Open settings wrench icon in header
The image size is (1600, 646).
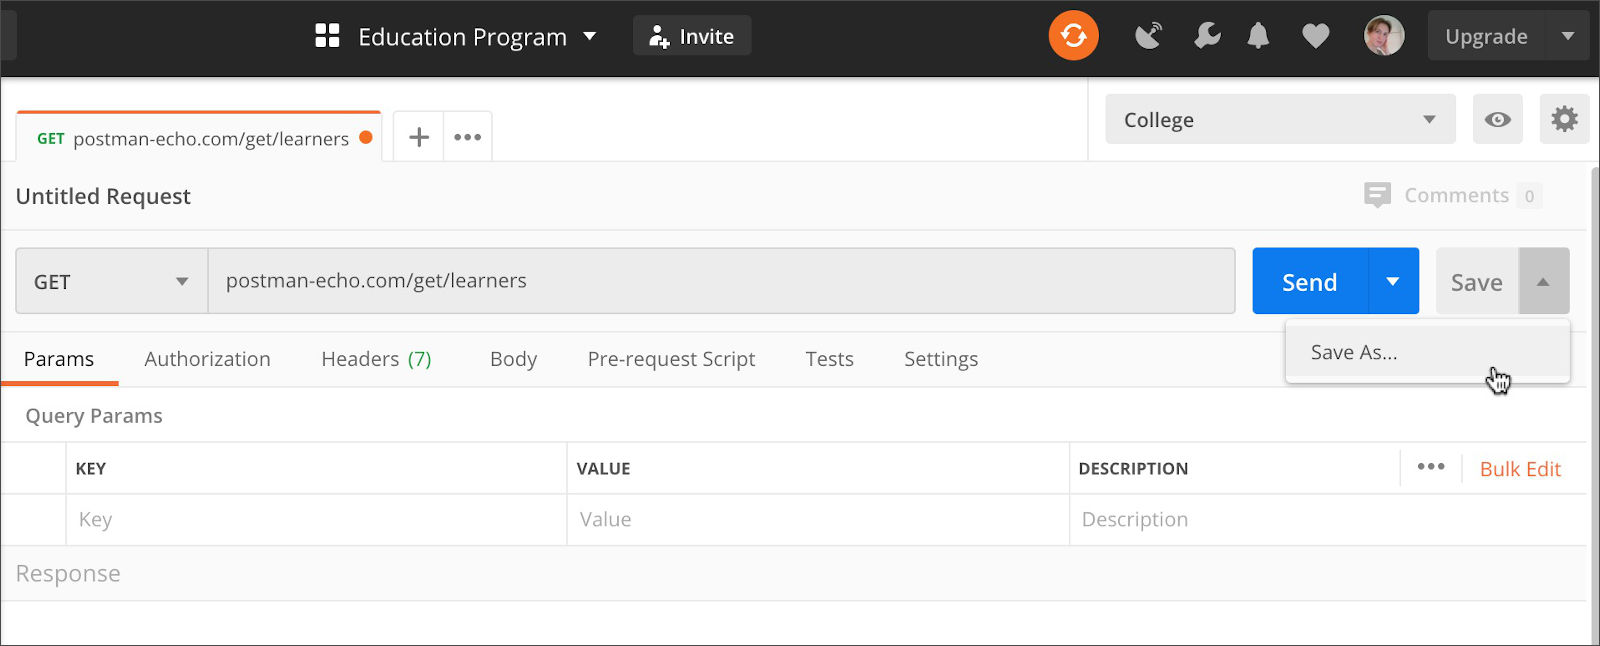(x=1207, y=37)
